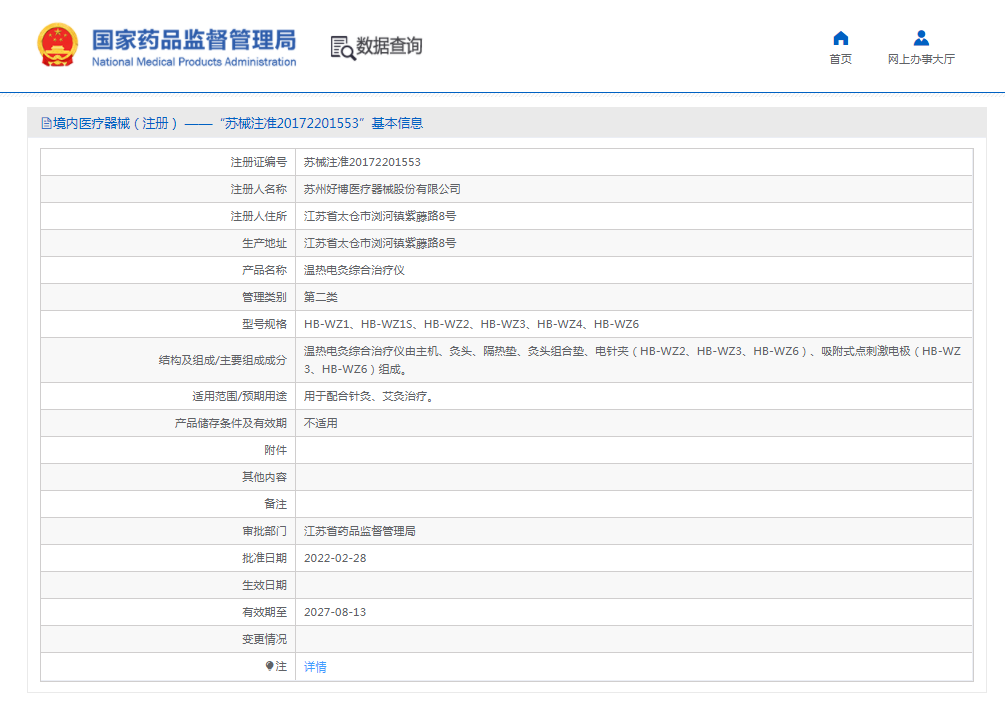Click the bullet icon beside 注
The height and width of the screenshot is (705, 1005).
coord(270,666)
